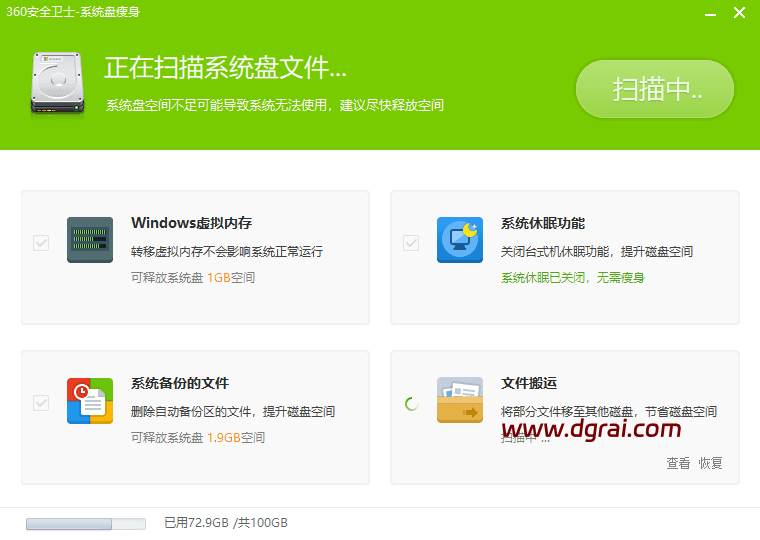Click 转移虚拟内存不会影响系统正常运行 description
This screenshot has height=540, width=760.
click(227, 252)
